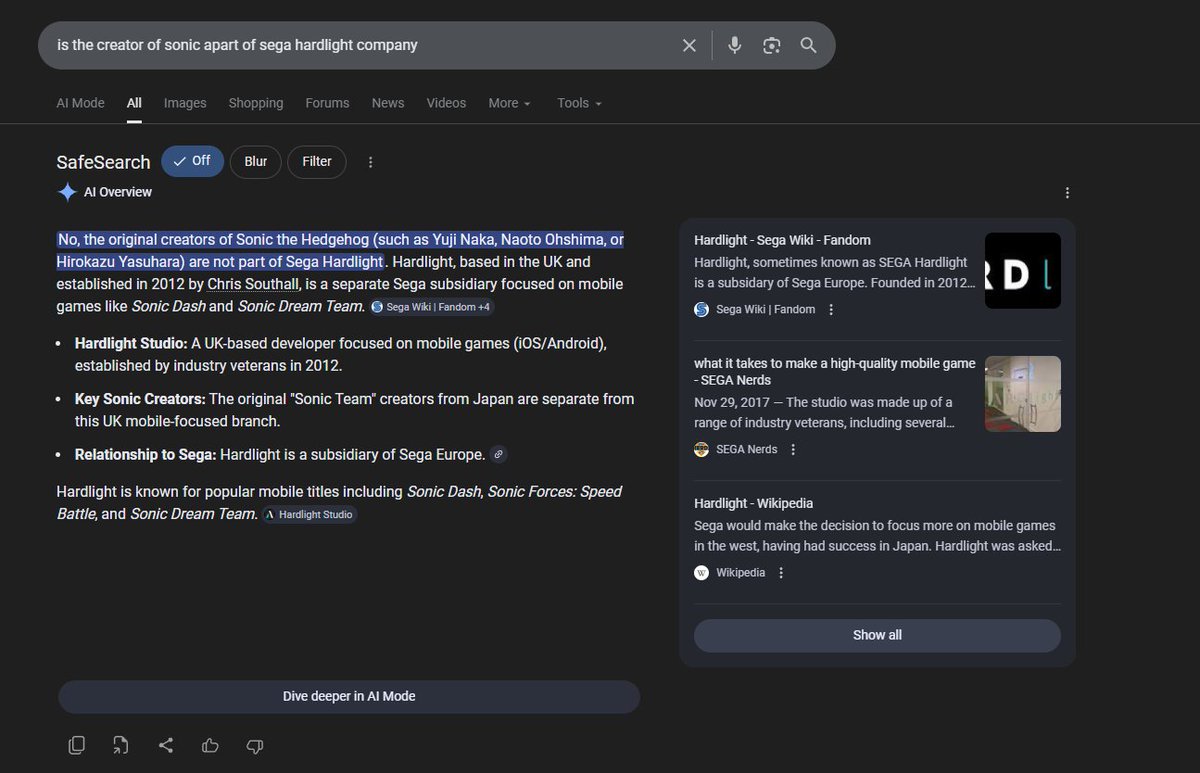Image resolution: width=1200 pixels, height=773 pixels.
Task: Share the AI Overview
Action: point(166,745)
